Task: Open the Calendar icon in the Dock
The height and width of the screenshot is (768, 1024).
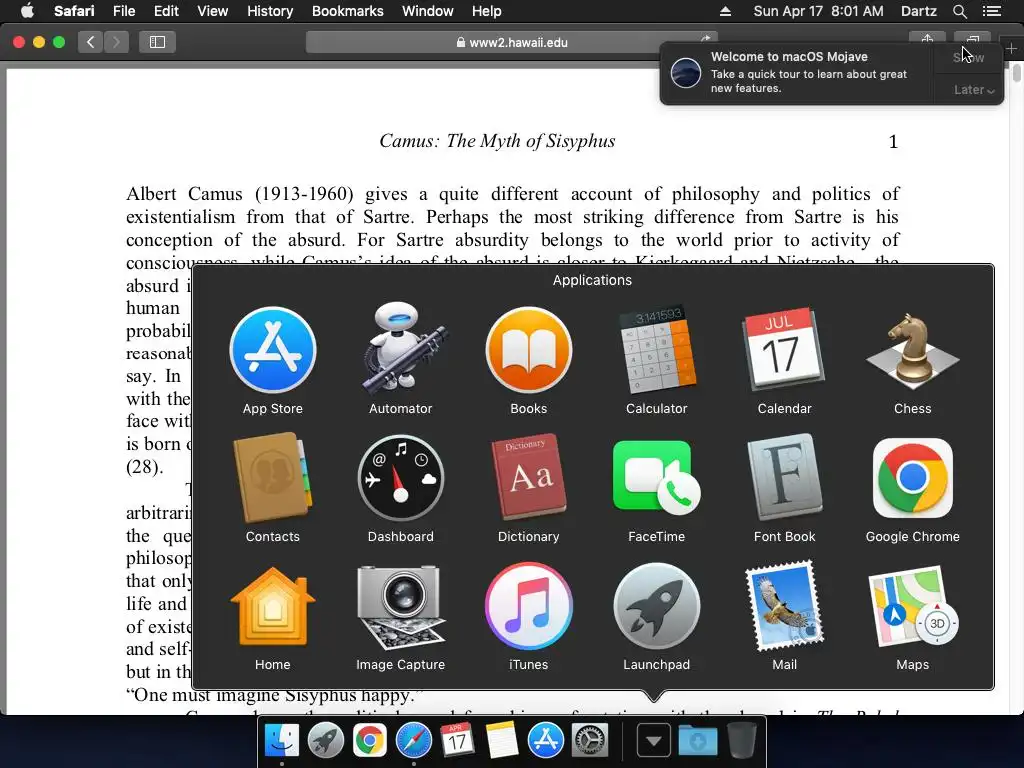Action: pyautogui.click(x=457, y=741)
